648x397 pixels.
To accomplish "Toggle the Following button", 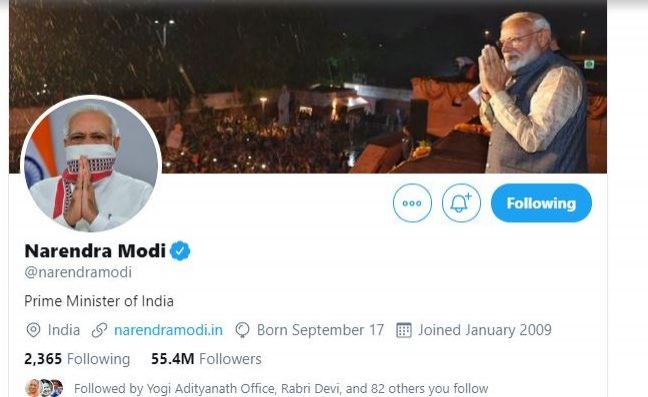I will coord(541,203).
